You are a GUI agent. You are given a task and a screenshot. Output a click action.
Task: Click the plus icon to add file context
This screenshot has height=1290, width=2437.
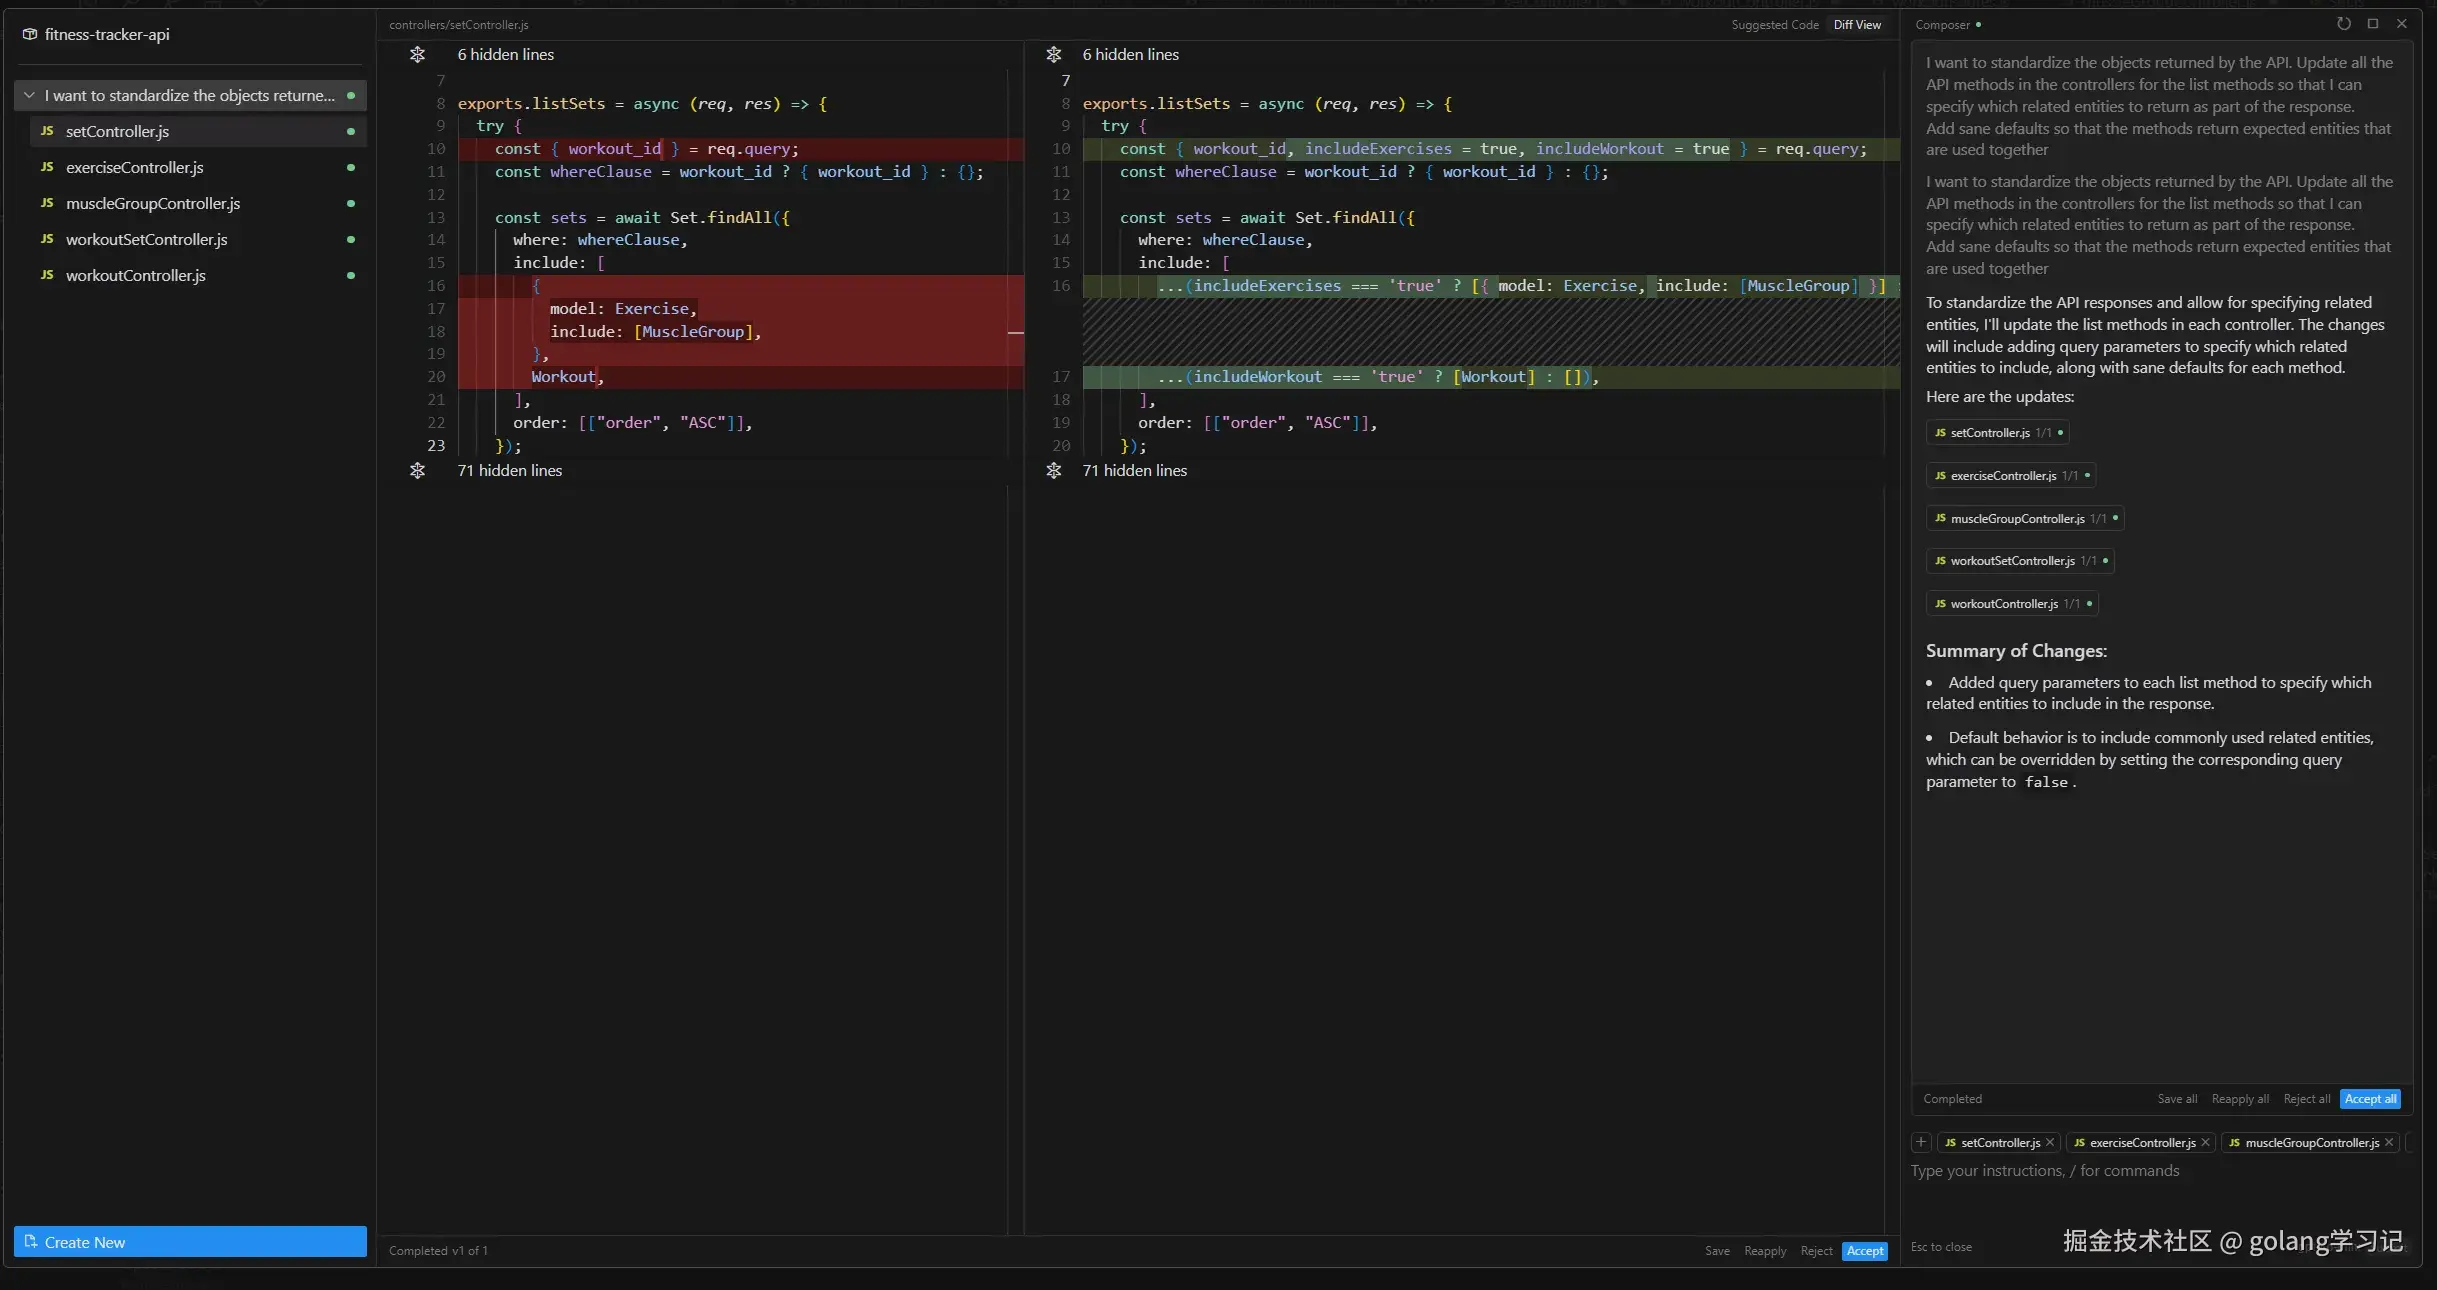click(x=1921, y=1142)
